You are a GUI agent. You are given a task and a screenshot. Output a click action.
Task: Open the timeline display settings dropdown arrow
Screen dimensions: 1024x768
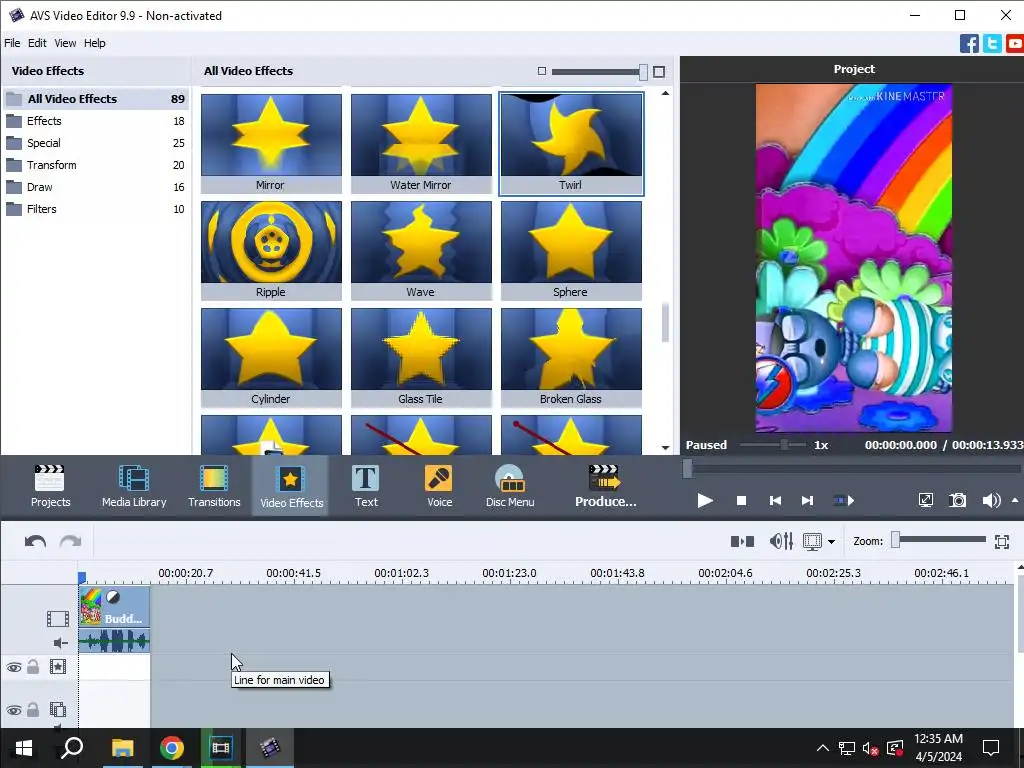(831, 542)
